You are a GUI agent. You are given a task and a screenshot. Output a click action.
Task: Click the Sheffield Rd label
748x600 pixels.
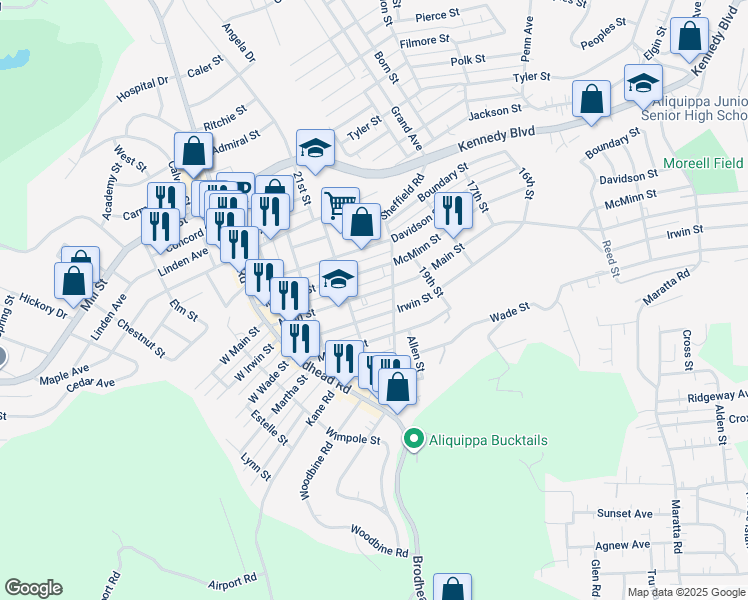point(402,197)
